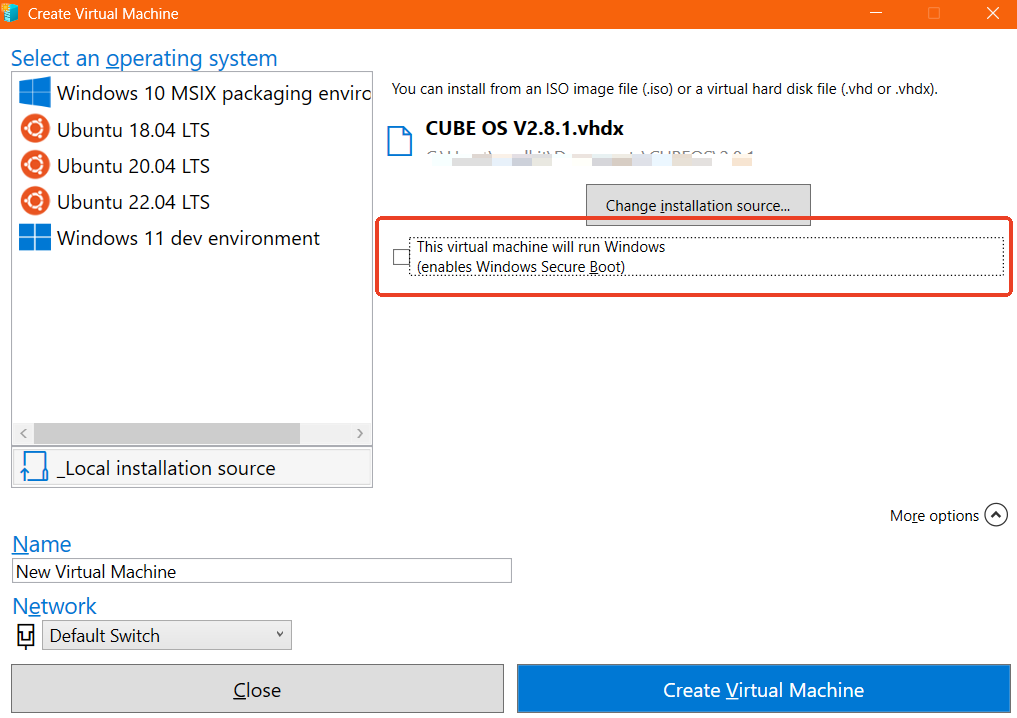Click the Windows 11 dev environment logo
Image resolution: width=1017 pixels, height=718 pixels.
click(35, 238)
